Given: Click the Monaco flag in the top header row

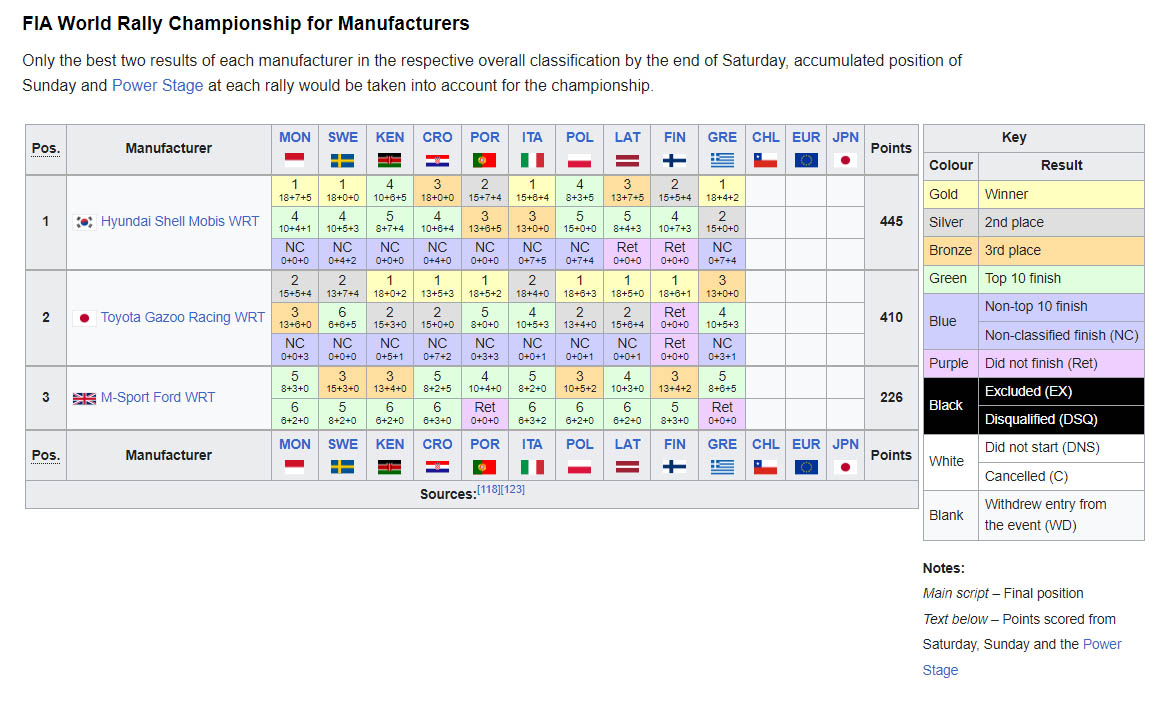Looking at the screenshot, I should pos(295,160).
